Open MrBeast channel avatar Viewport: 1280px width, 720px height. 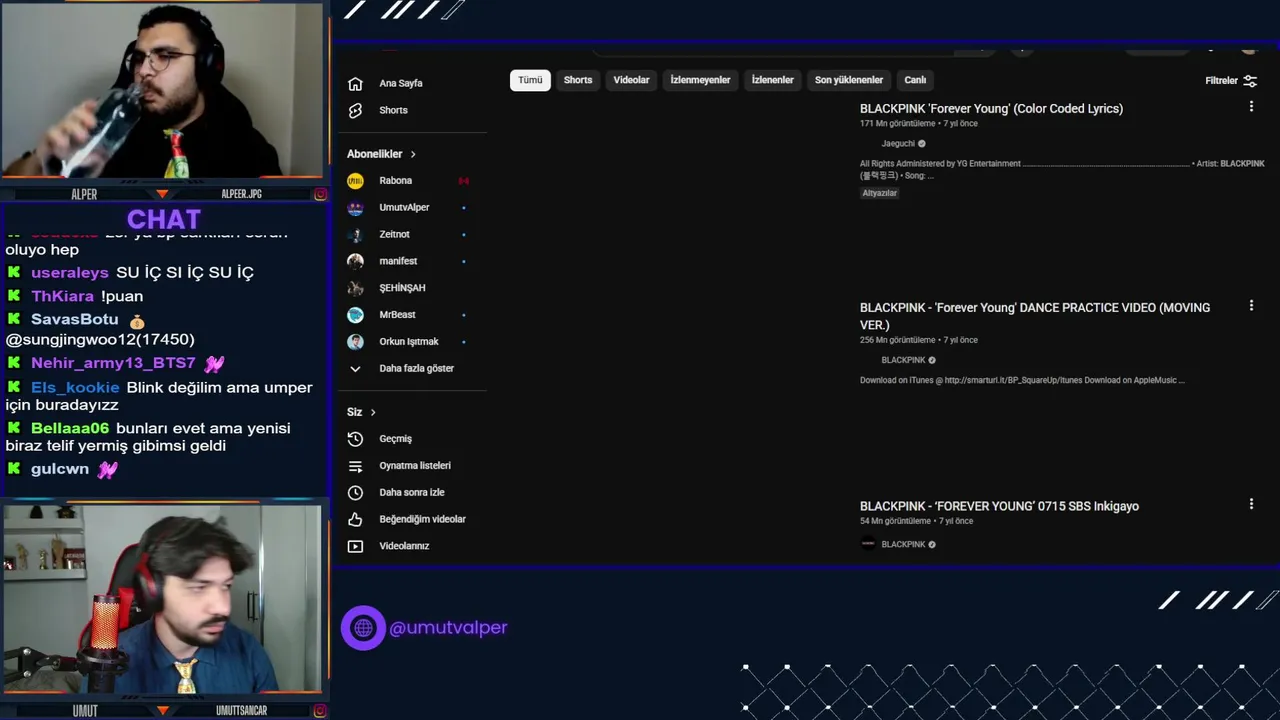(x=355, y=315)
